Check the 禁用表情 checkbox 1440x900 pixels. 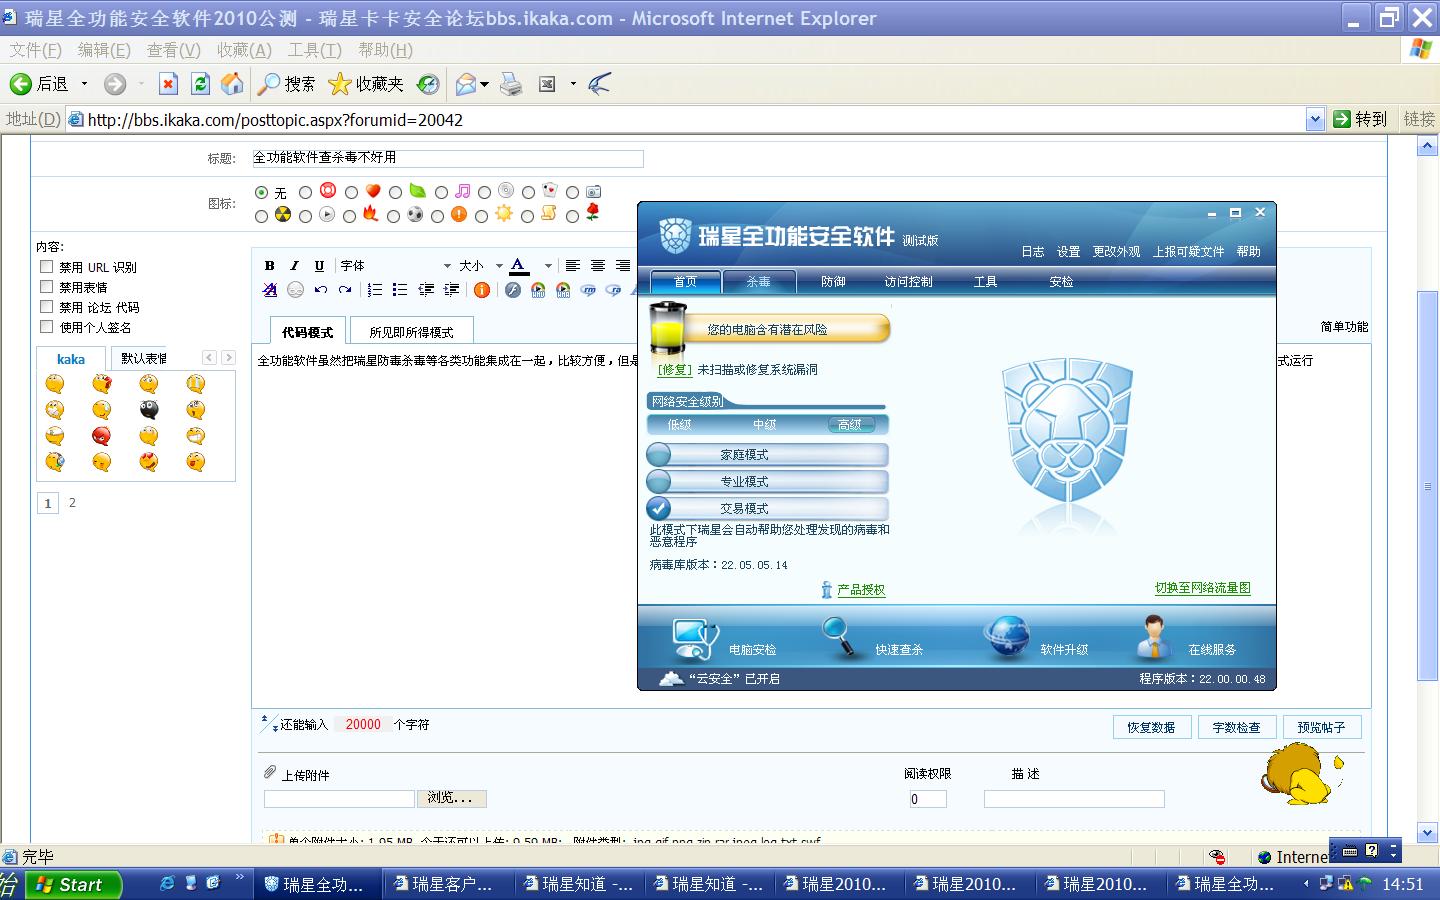[46, 287]
